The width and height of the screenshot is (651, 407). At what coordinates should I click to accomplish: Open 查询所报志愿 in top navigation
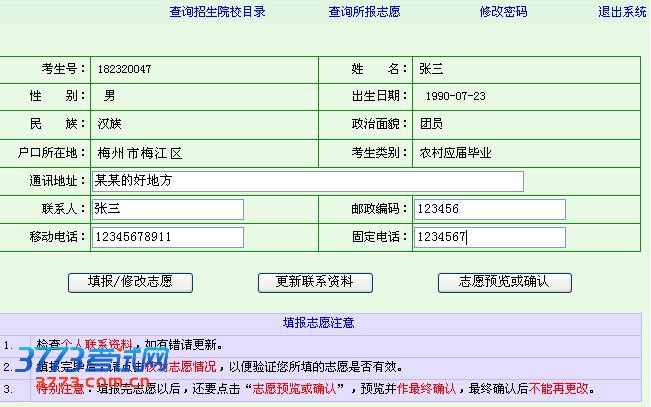pyautogui.click(x=364, y=12)
